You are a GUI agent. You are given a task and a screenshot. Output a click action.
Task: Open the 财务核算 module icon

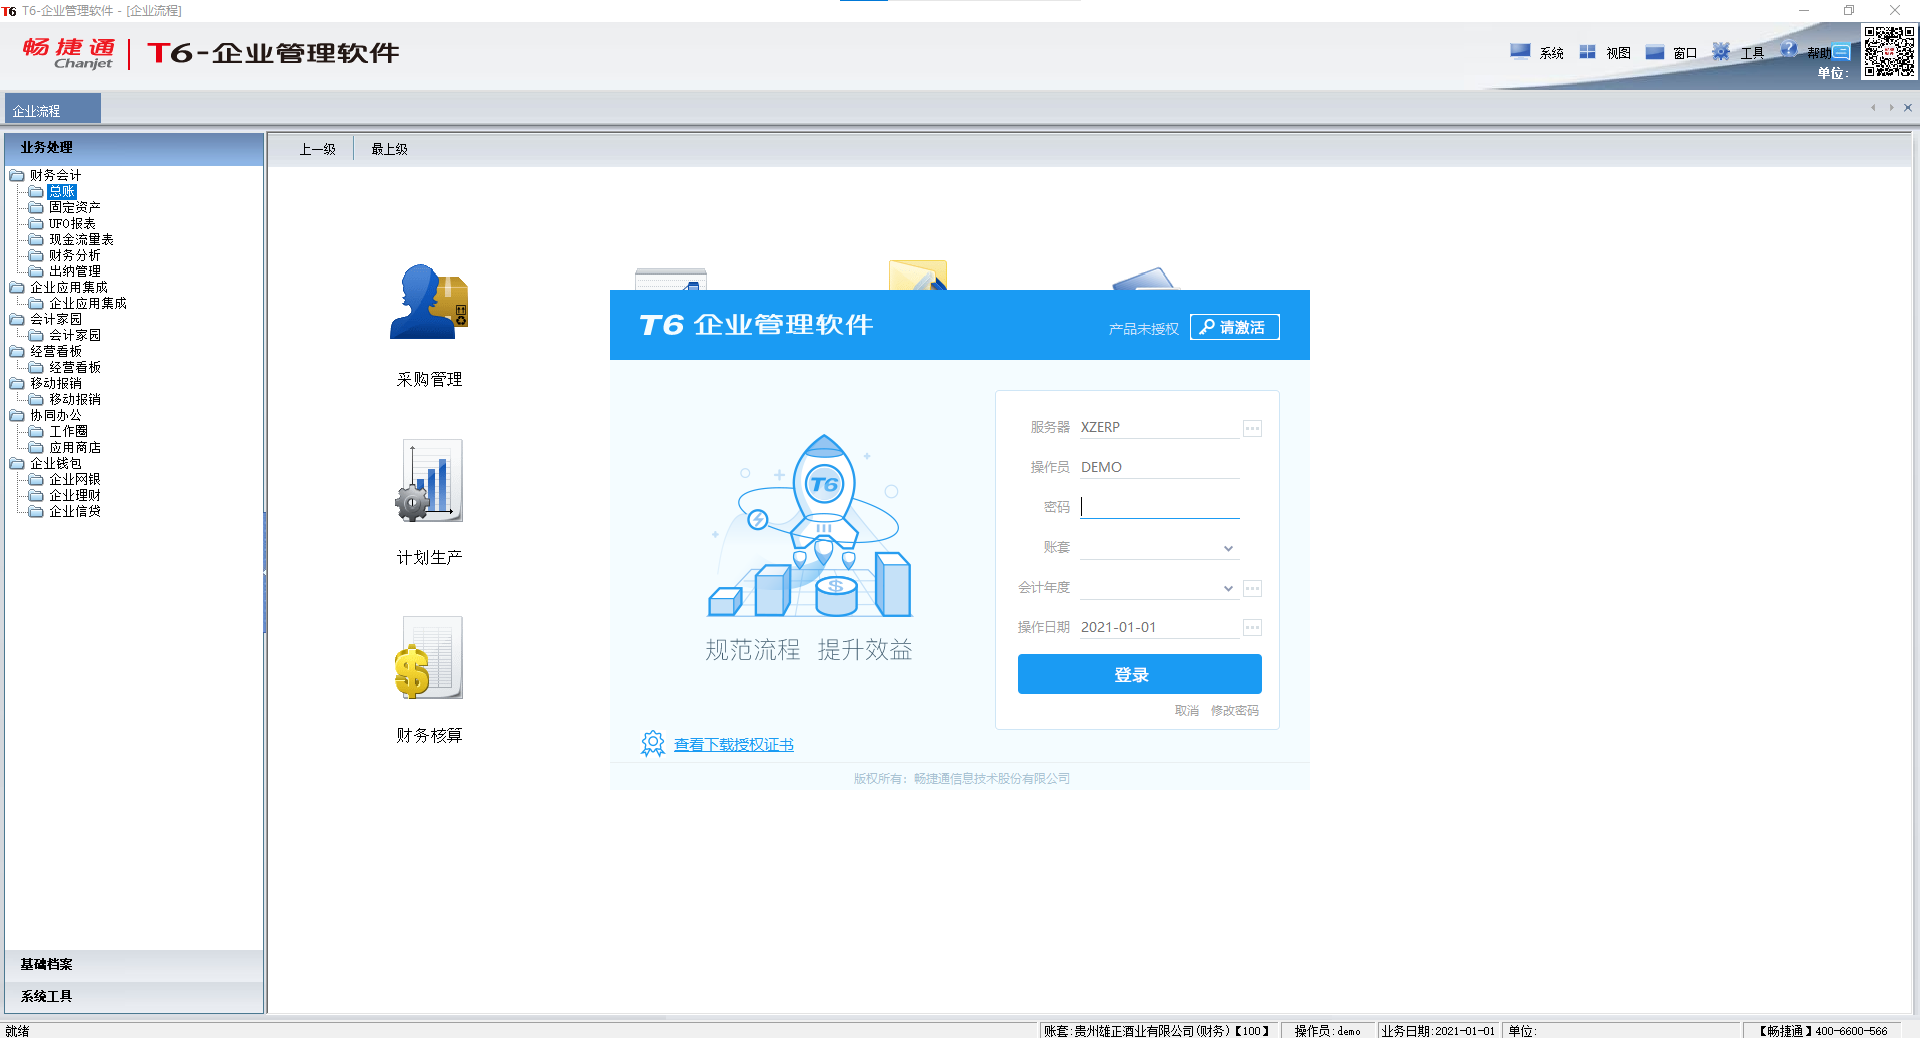[x=429, y=658]
